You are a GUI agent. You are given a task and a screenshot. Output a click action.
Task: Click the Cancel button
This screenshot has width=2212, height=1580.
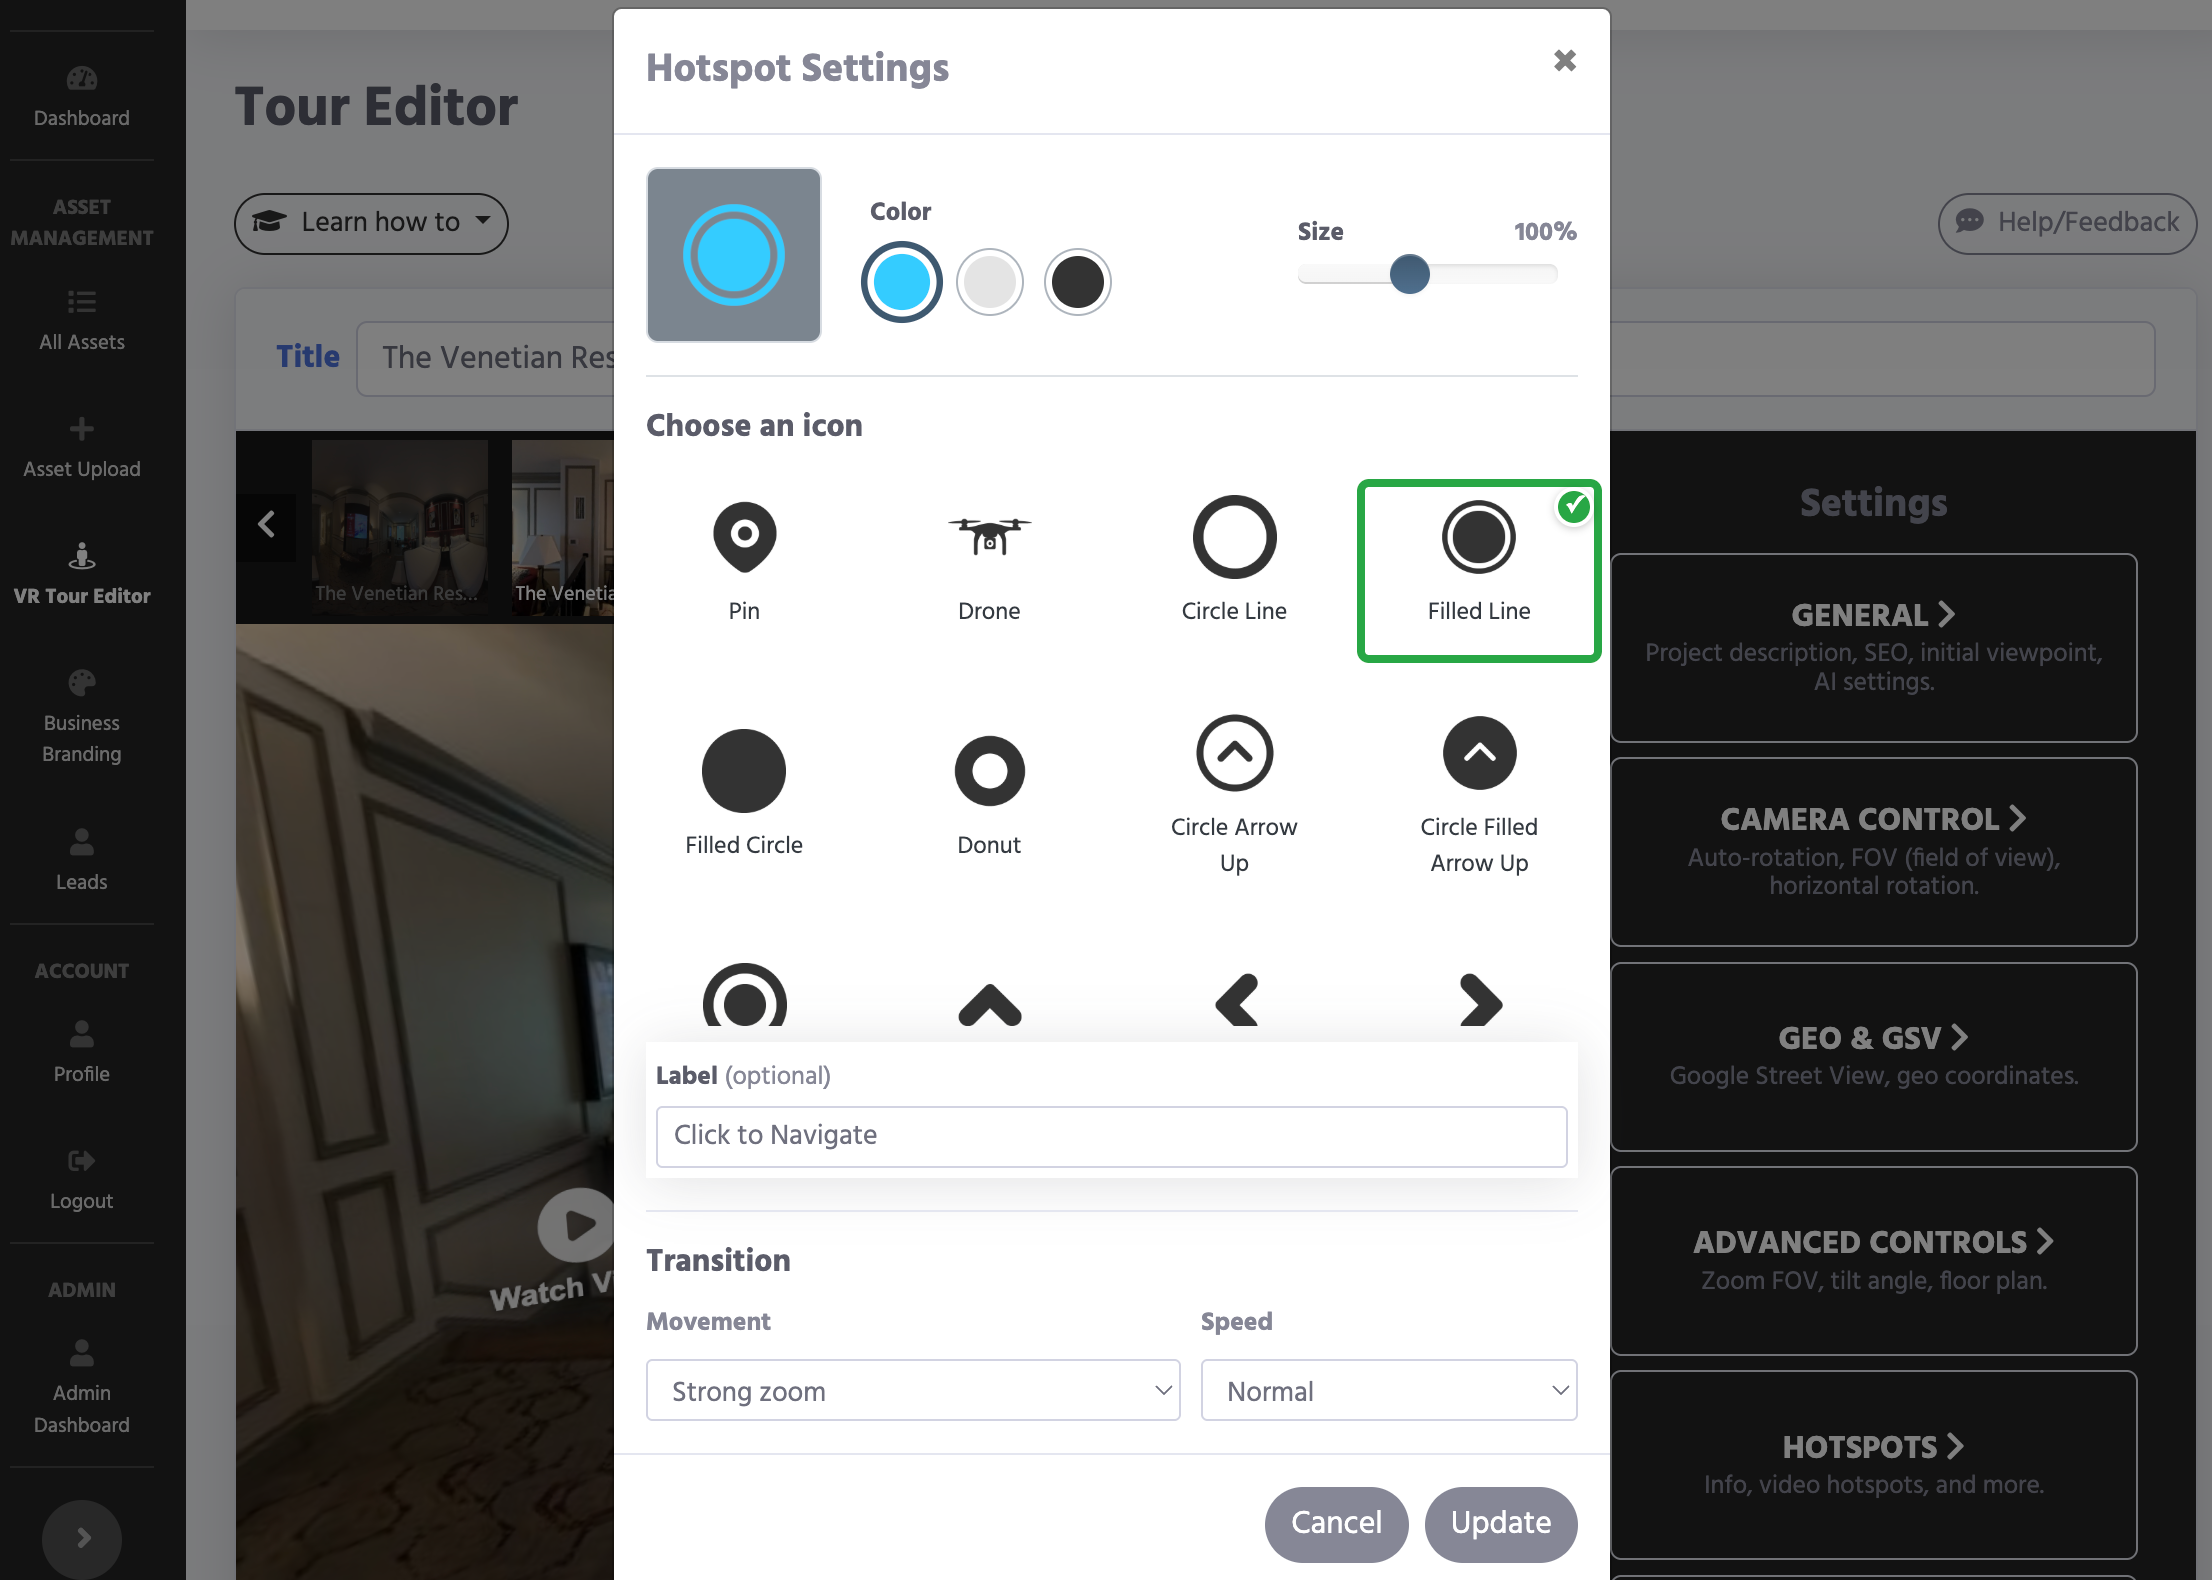tap(1336, 1523)
